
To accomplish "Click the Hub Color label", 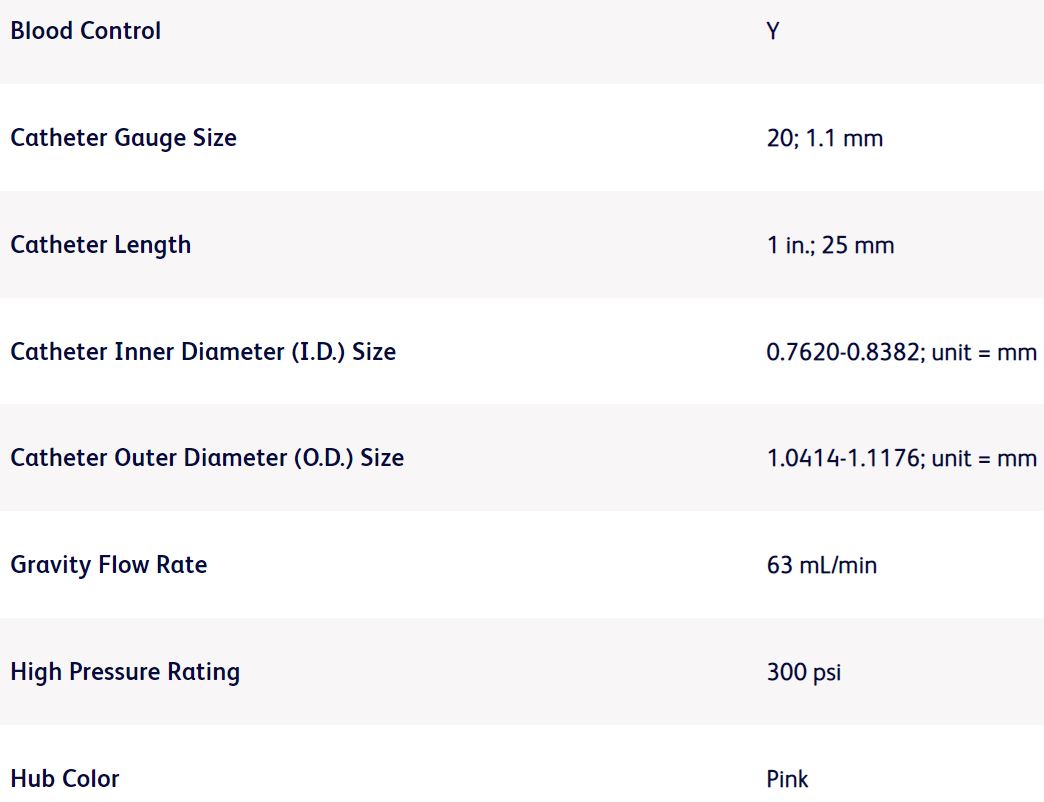I will (64, 779).
